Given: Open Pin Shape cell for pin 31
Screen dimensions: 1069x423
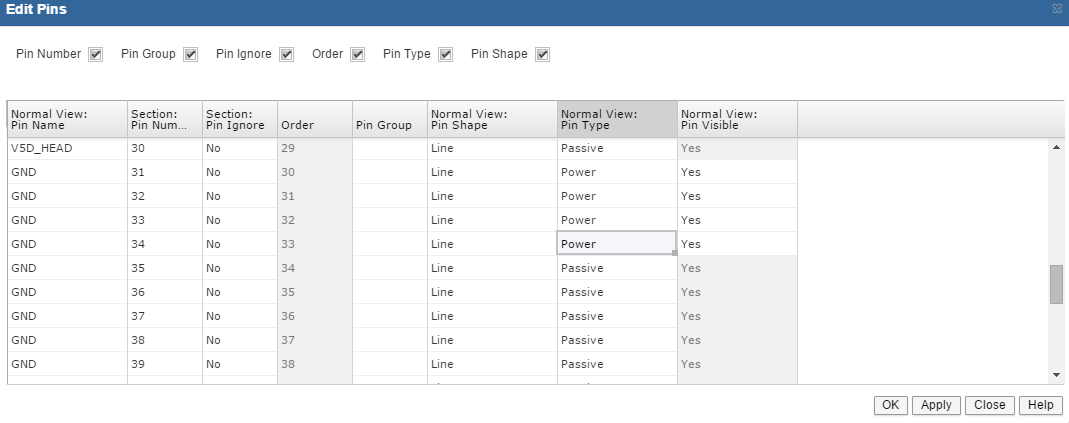Looking at the screenshot, I should [x=492, y=172].
